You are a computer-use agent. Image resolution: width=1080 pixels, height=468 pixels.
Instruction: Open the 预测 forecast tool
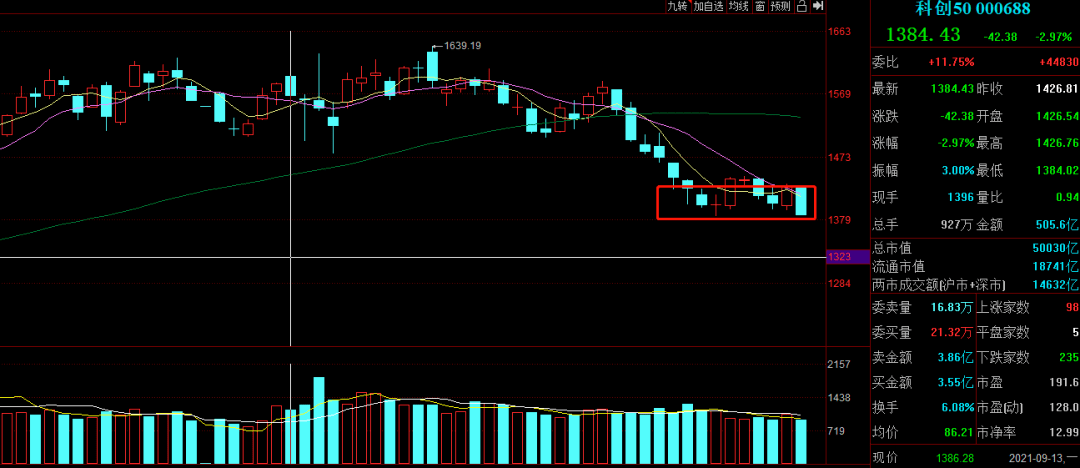point(780,7)
